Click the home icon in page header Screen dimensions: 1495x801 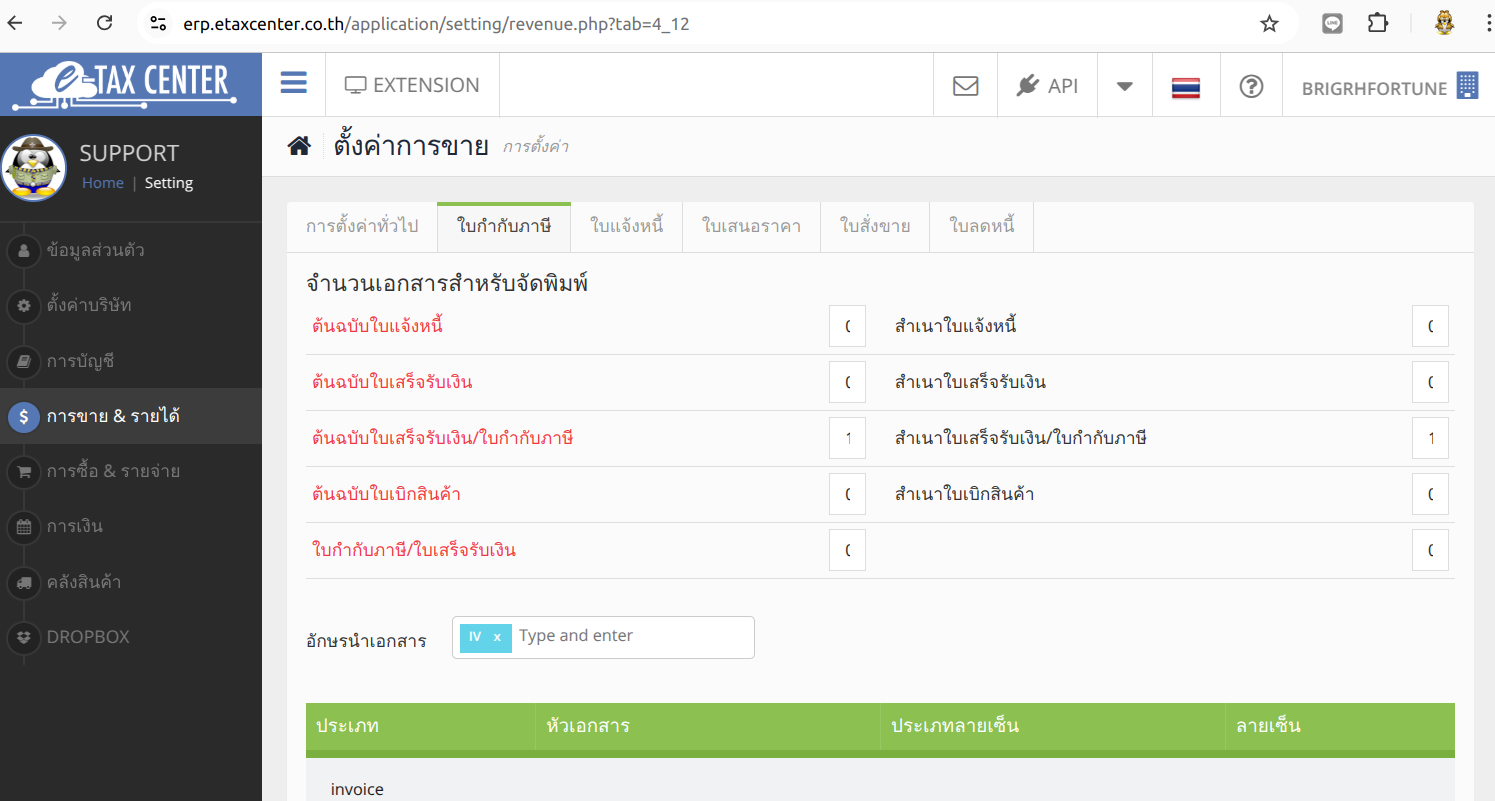(x=298, y=147)
